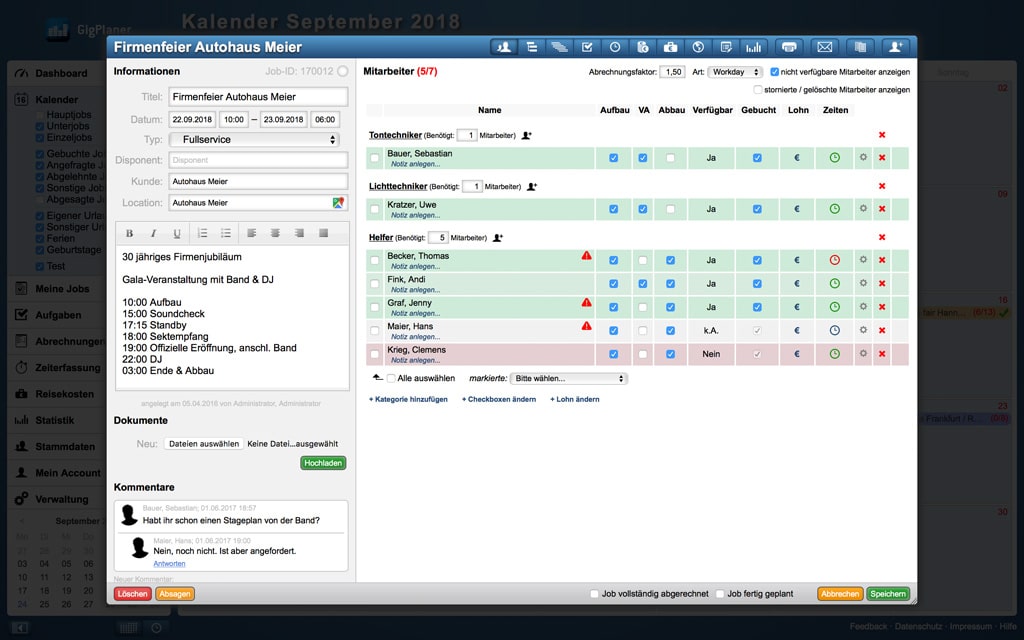This screenshot has height=640, width=1024.
Task: Click the euro wage icon for Bauer, Sebastian
Action: (796, 158)
